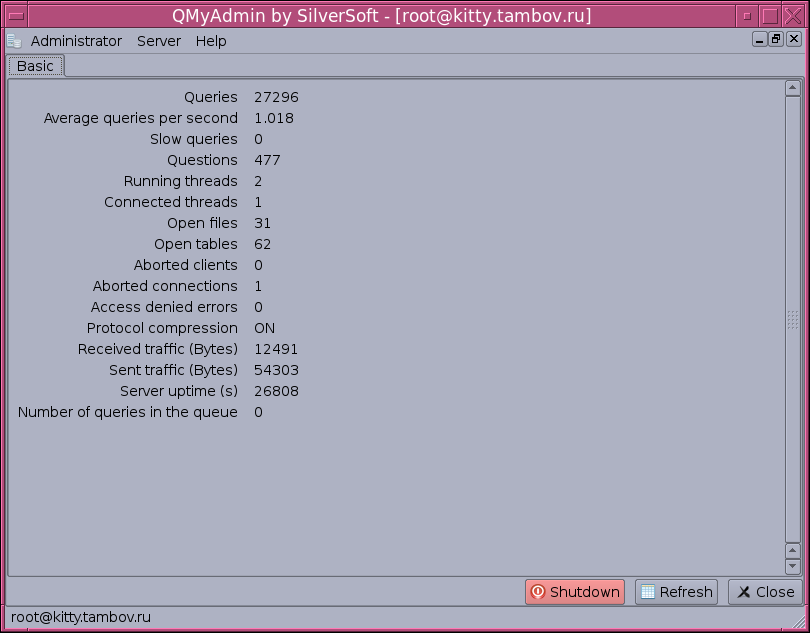Minimize the inner MDI window in menu bar

pyautogui.click(x=759, y=39)
